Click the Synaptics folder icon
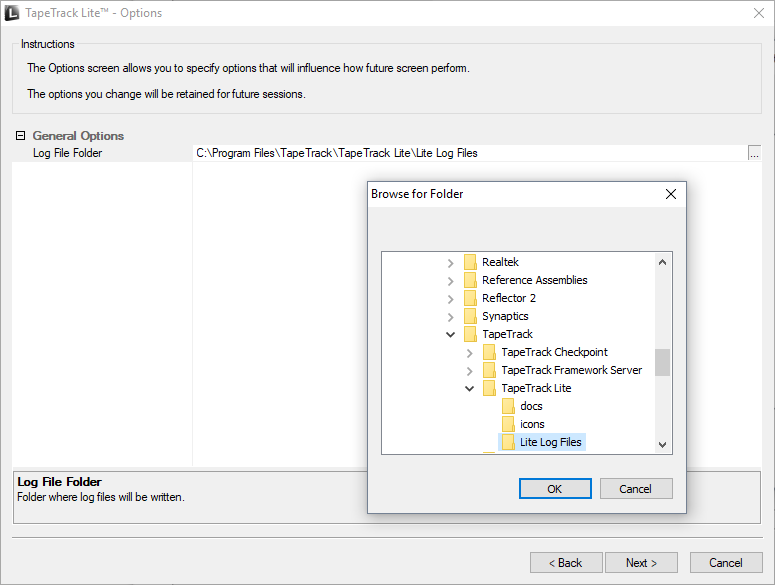The height and width of the screenshot is (585, 775). coord(470,316)
